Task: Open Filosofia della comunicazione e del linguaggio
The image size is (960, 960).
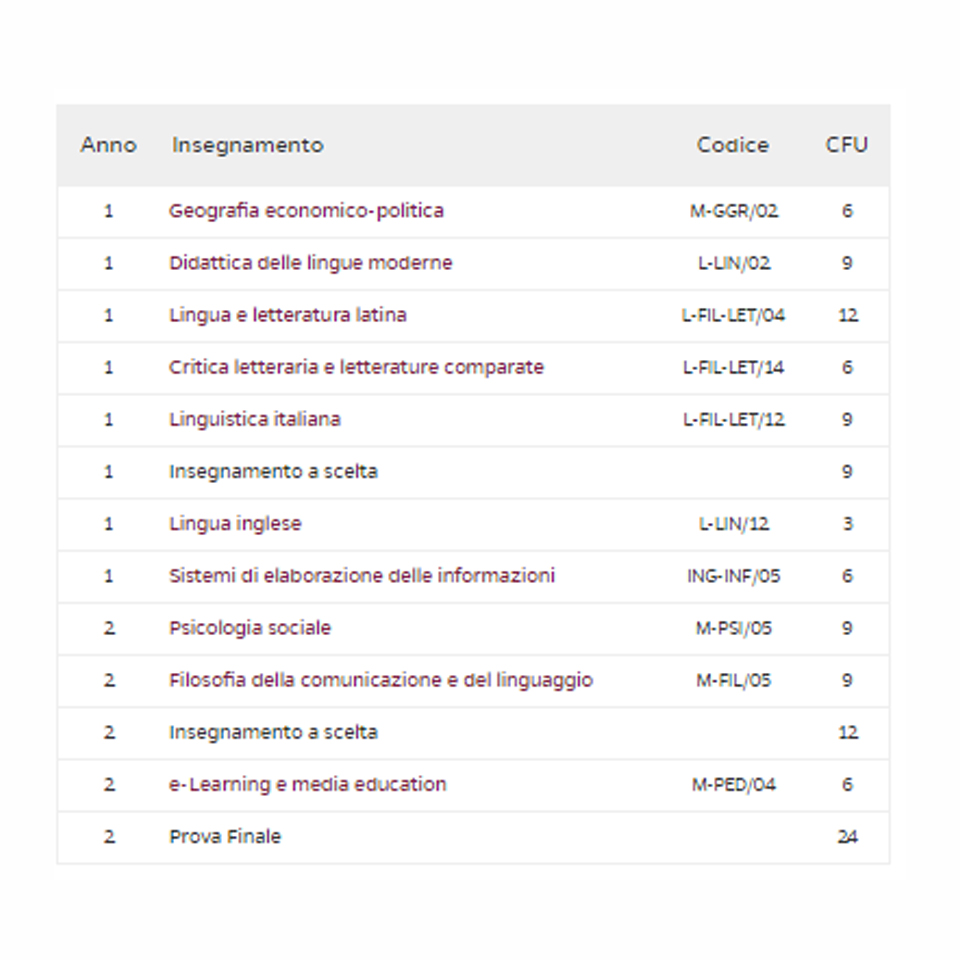Action: tap(381, 680)
